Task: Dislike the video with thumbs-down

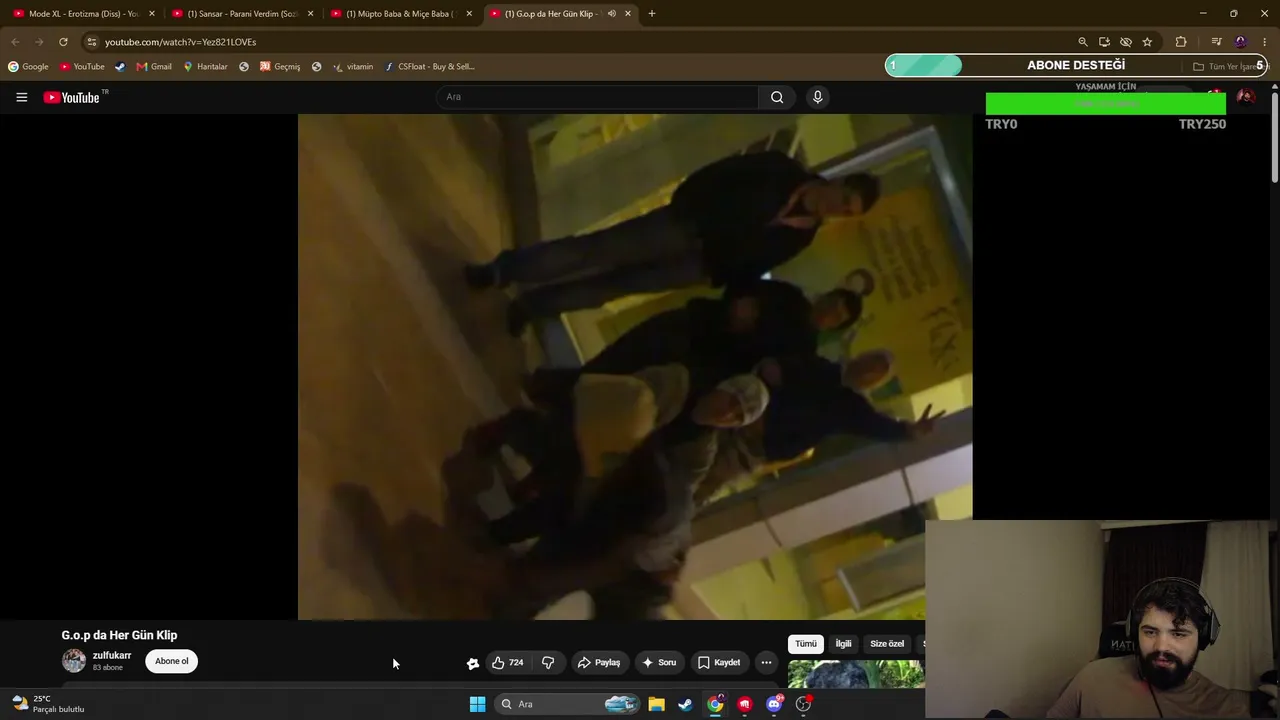Action: click(548, 662)
